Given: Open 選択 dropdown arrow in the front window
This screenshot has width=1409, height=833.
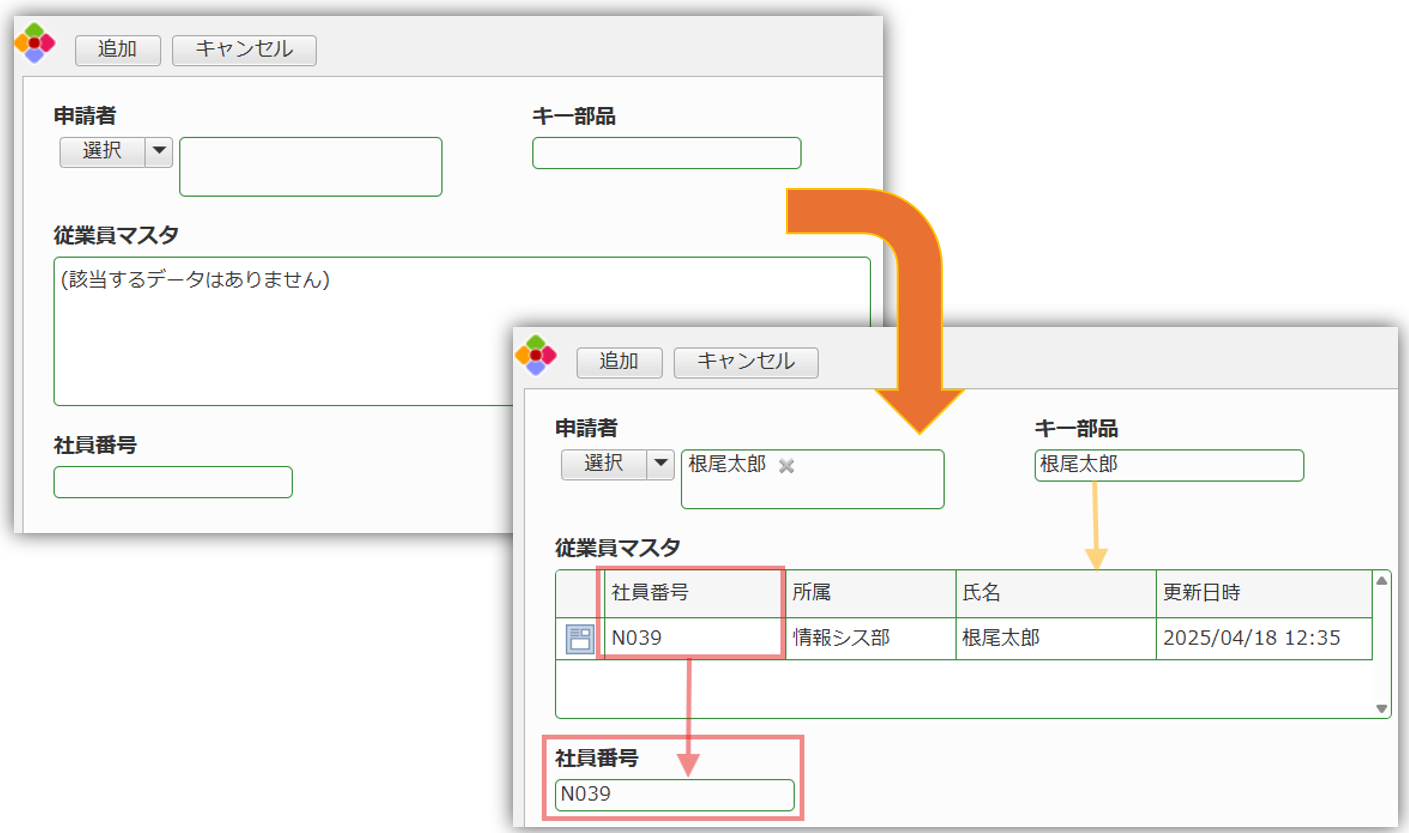Looking at the screenshot, I should coord(661,464).
